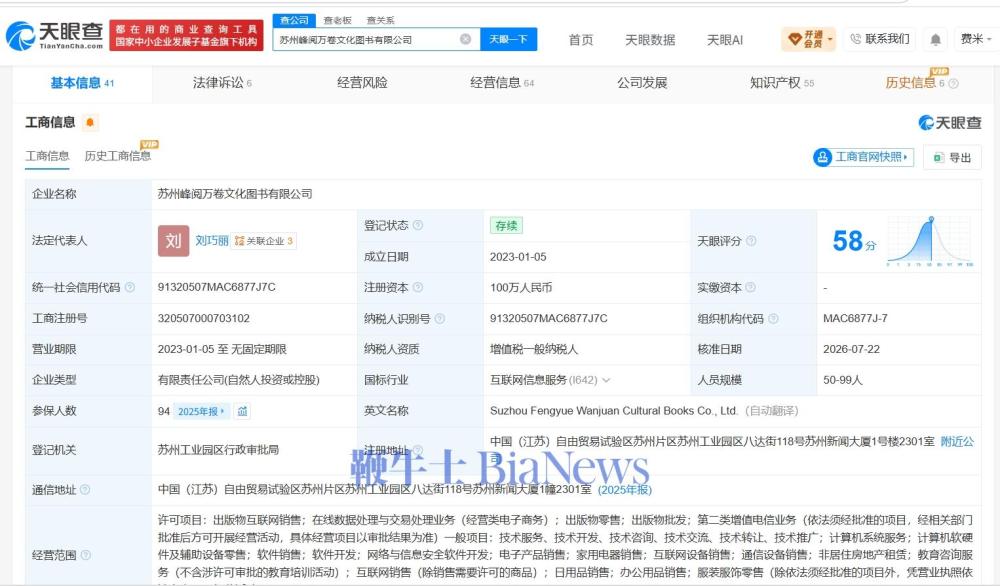1000x586 pixels.
Task: Open 开通会员 VIP dropdown
Action: click(x=808, y=40)
